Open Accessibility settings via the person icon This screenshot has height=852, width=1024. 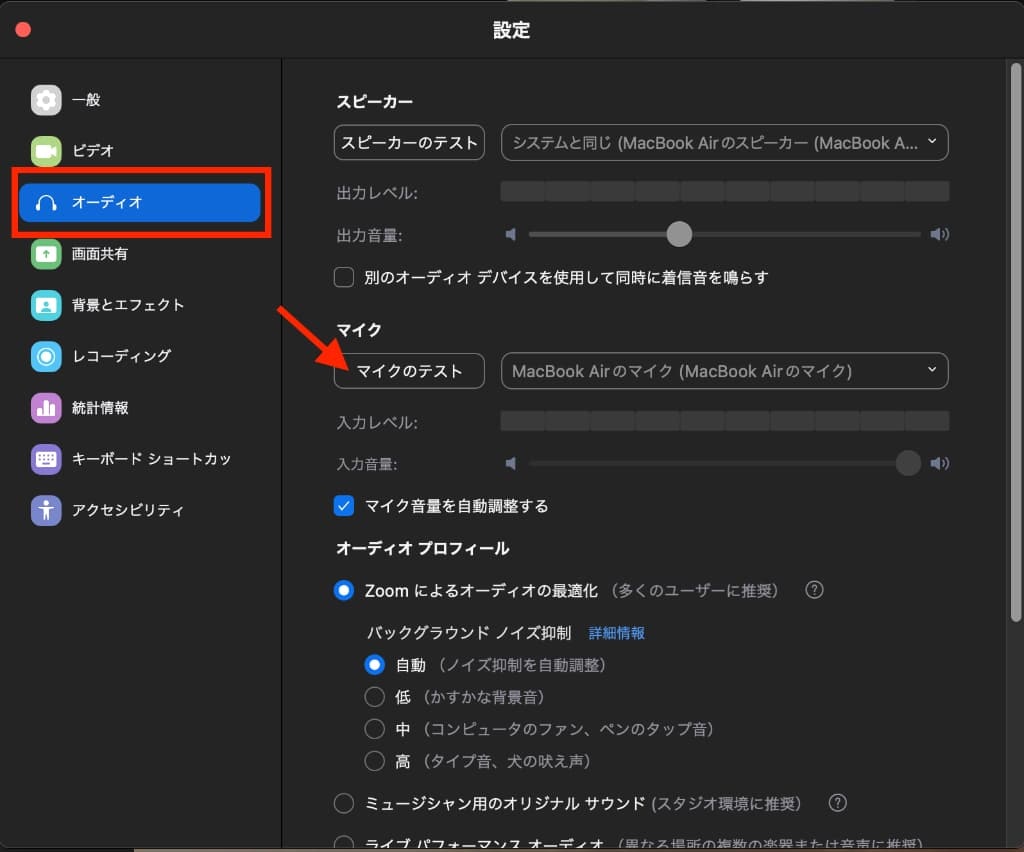click(x=47, y=510)
